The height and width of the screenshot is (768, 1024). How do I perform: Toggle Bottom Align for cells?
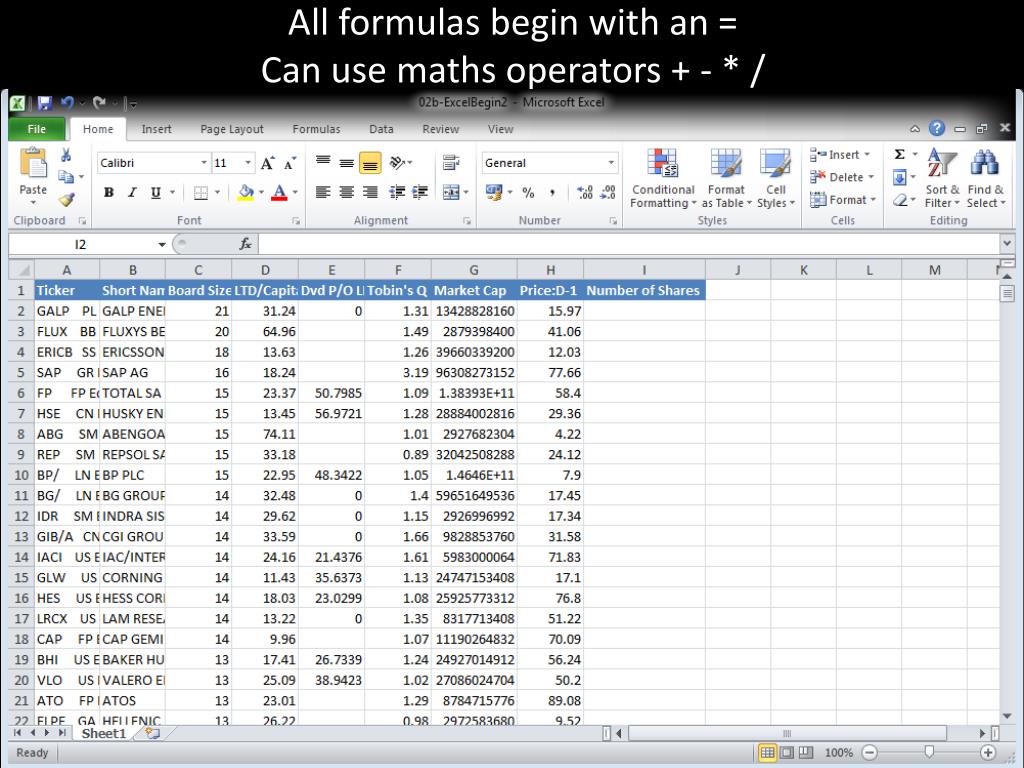pos(370,162)
